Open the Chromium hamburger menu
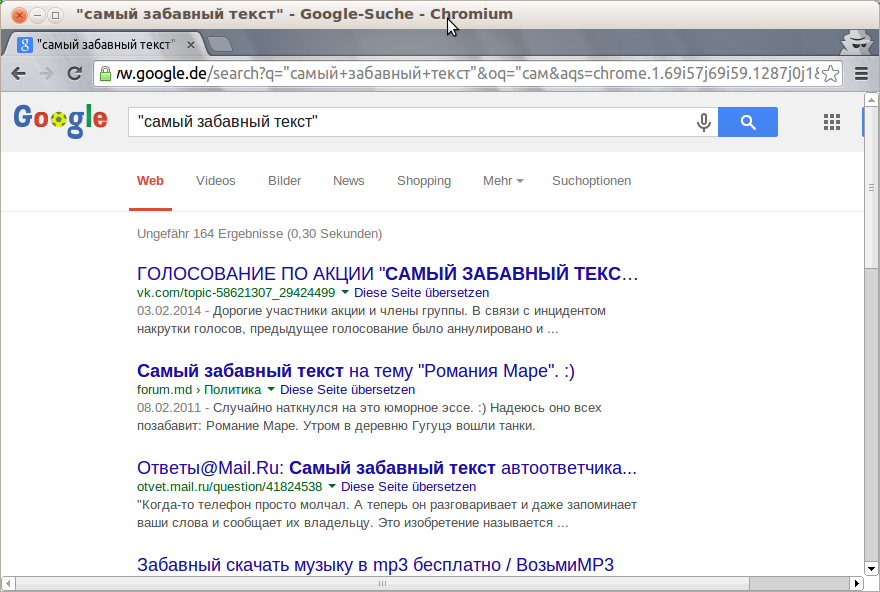This screenshot has width=880, height=592. coord(861,74)
